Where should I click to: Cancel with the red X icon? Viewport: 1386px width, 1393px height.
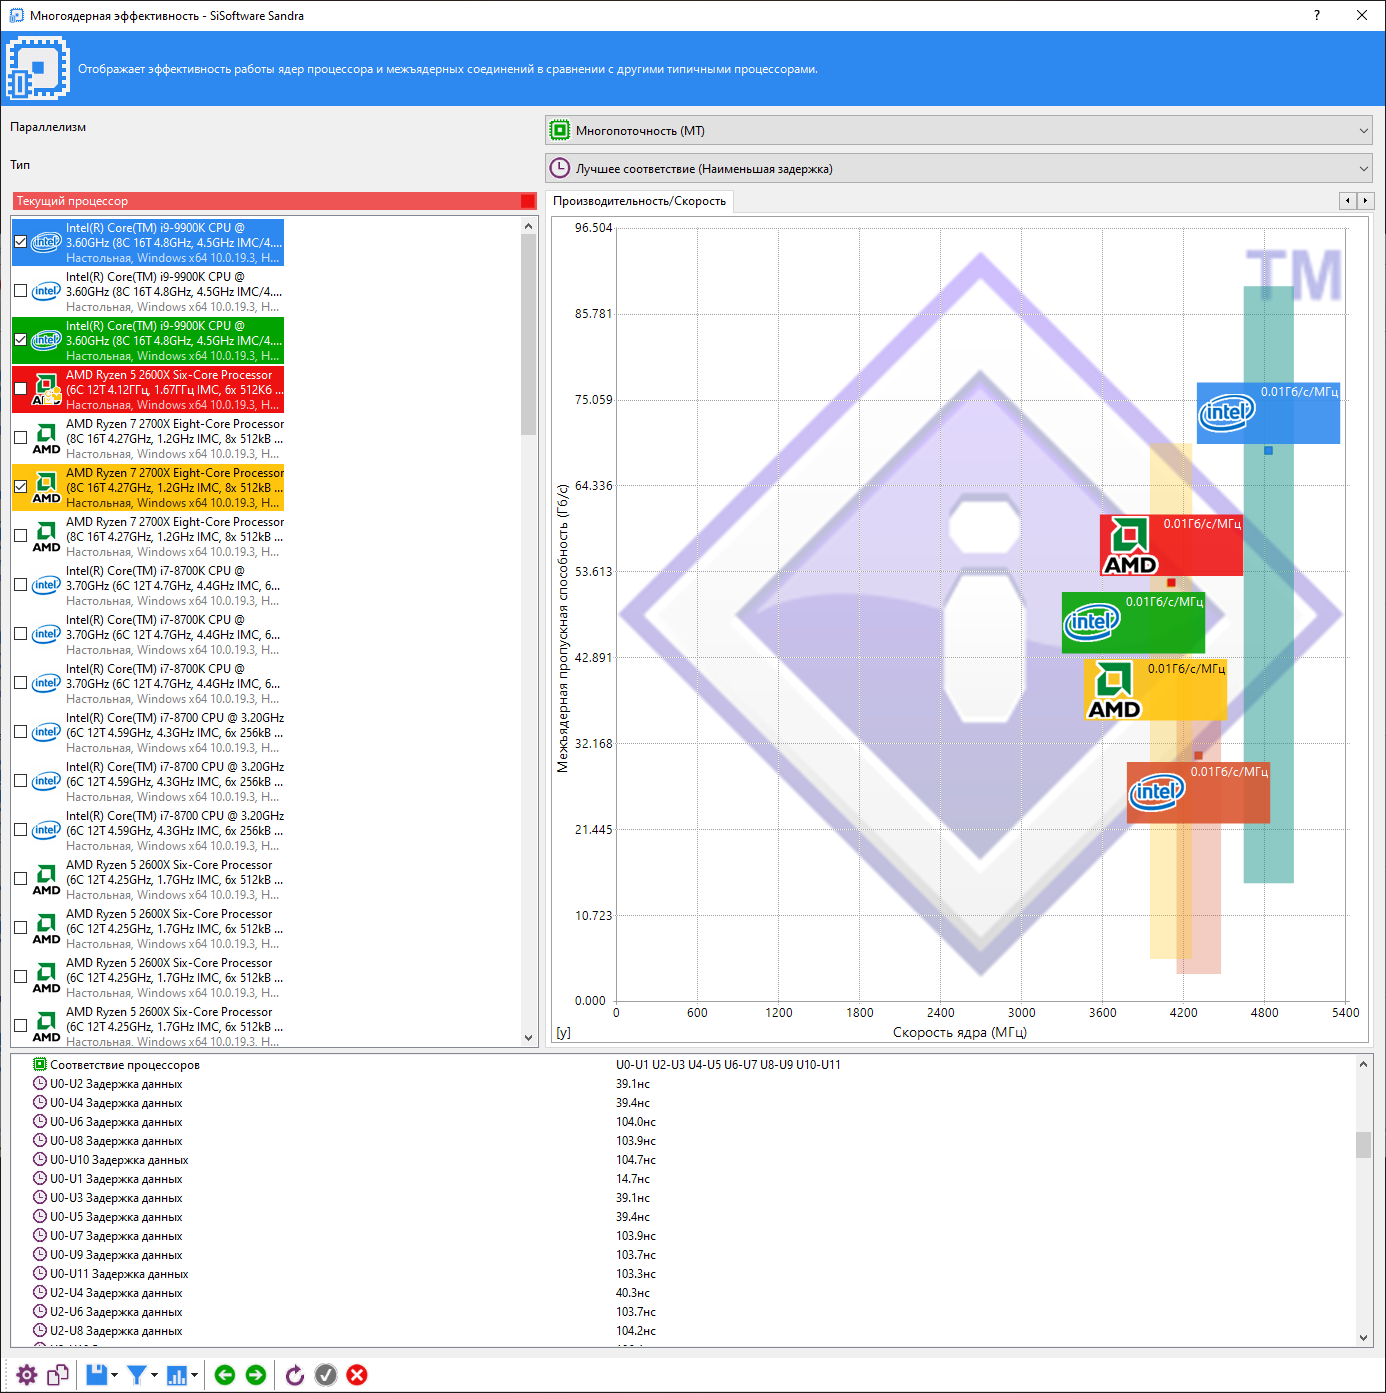(x=357, y=1375)
